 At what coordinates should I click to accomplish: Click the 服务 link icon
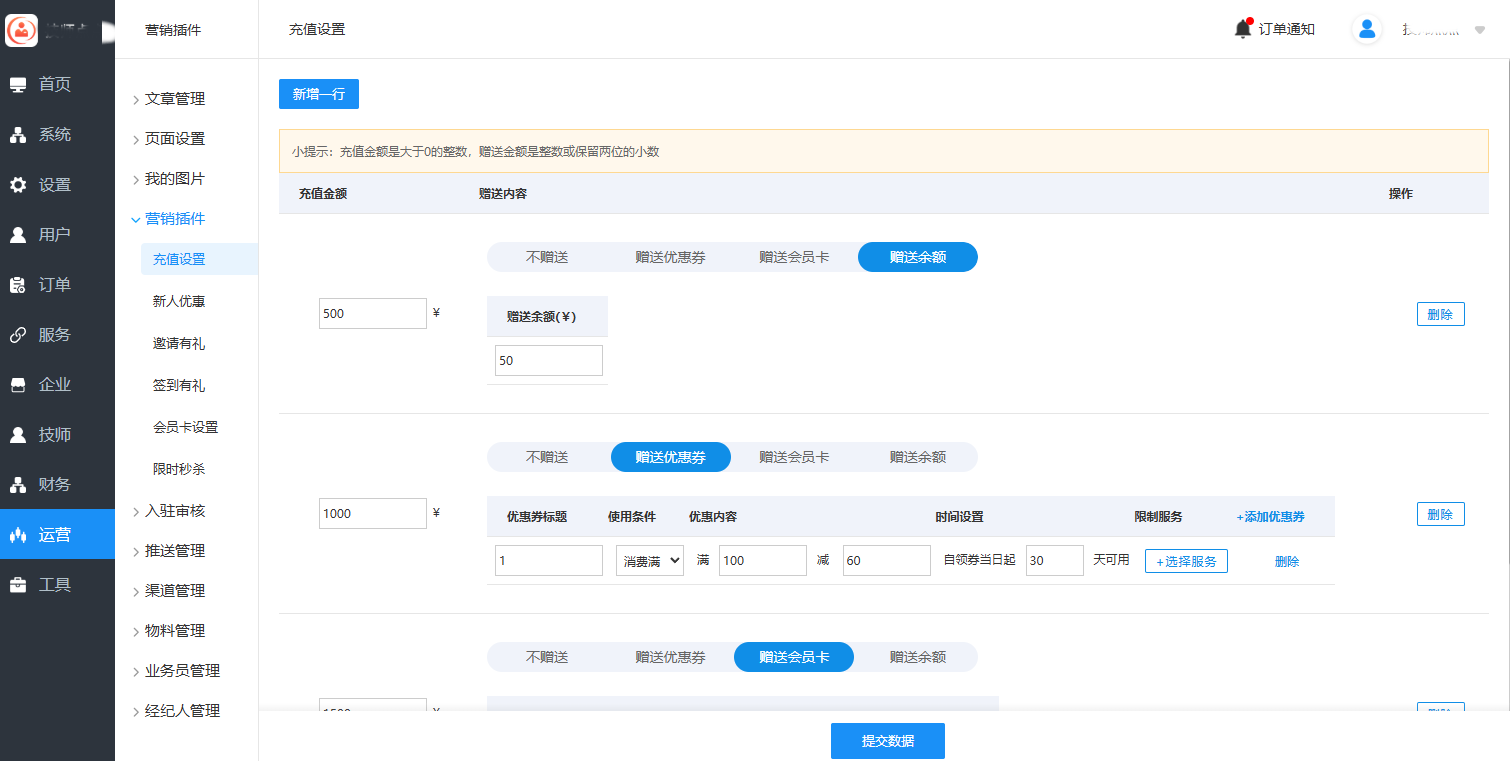pyautogui.click(x=18, y=335)
